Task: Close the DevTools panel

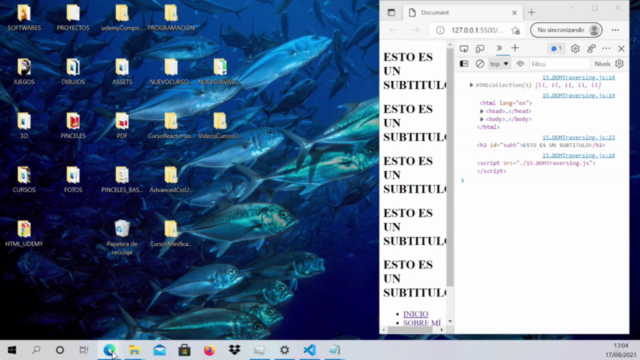Action: click(x=621, y=49)
